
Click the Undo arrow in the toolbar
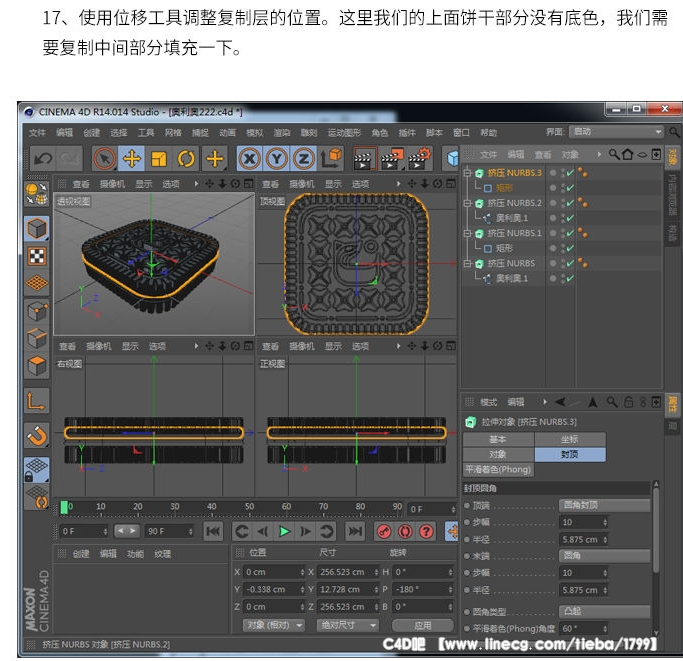tap(43, 159)
